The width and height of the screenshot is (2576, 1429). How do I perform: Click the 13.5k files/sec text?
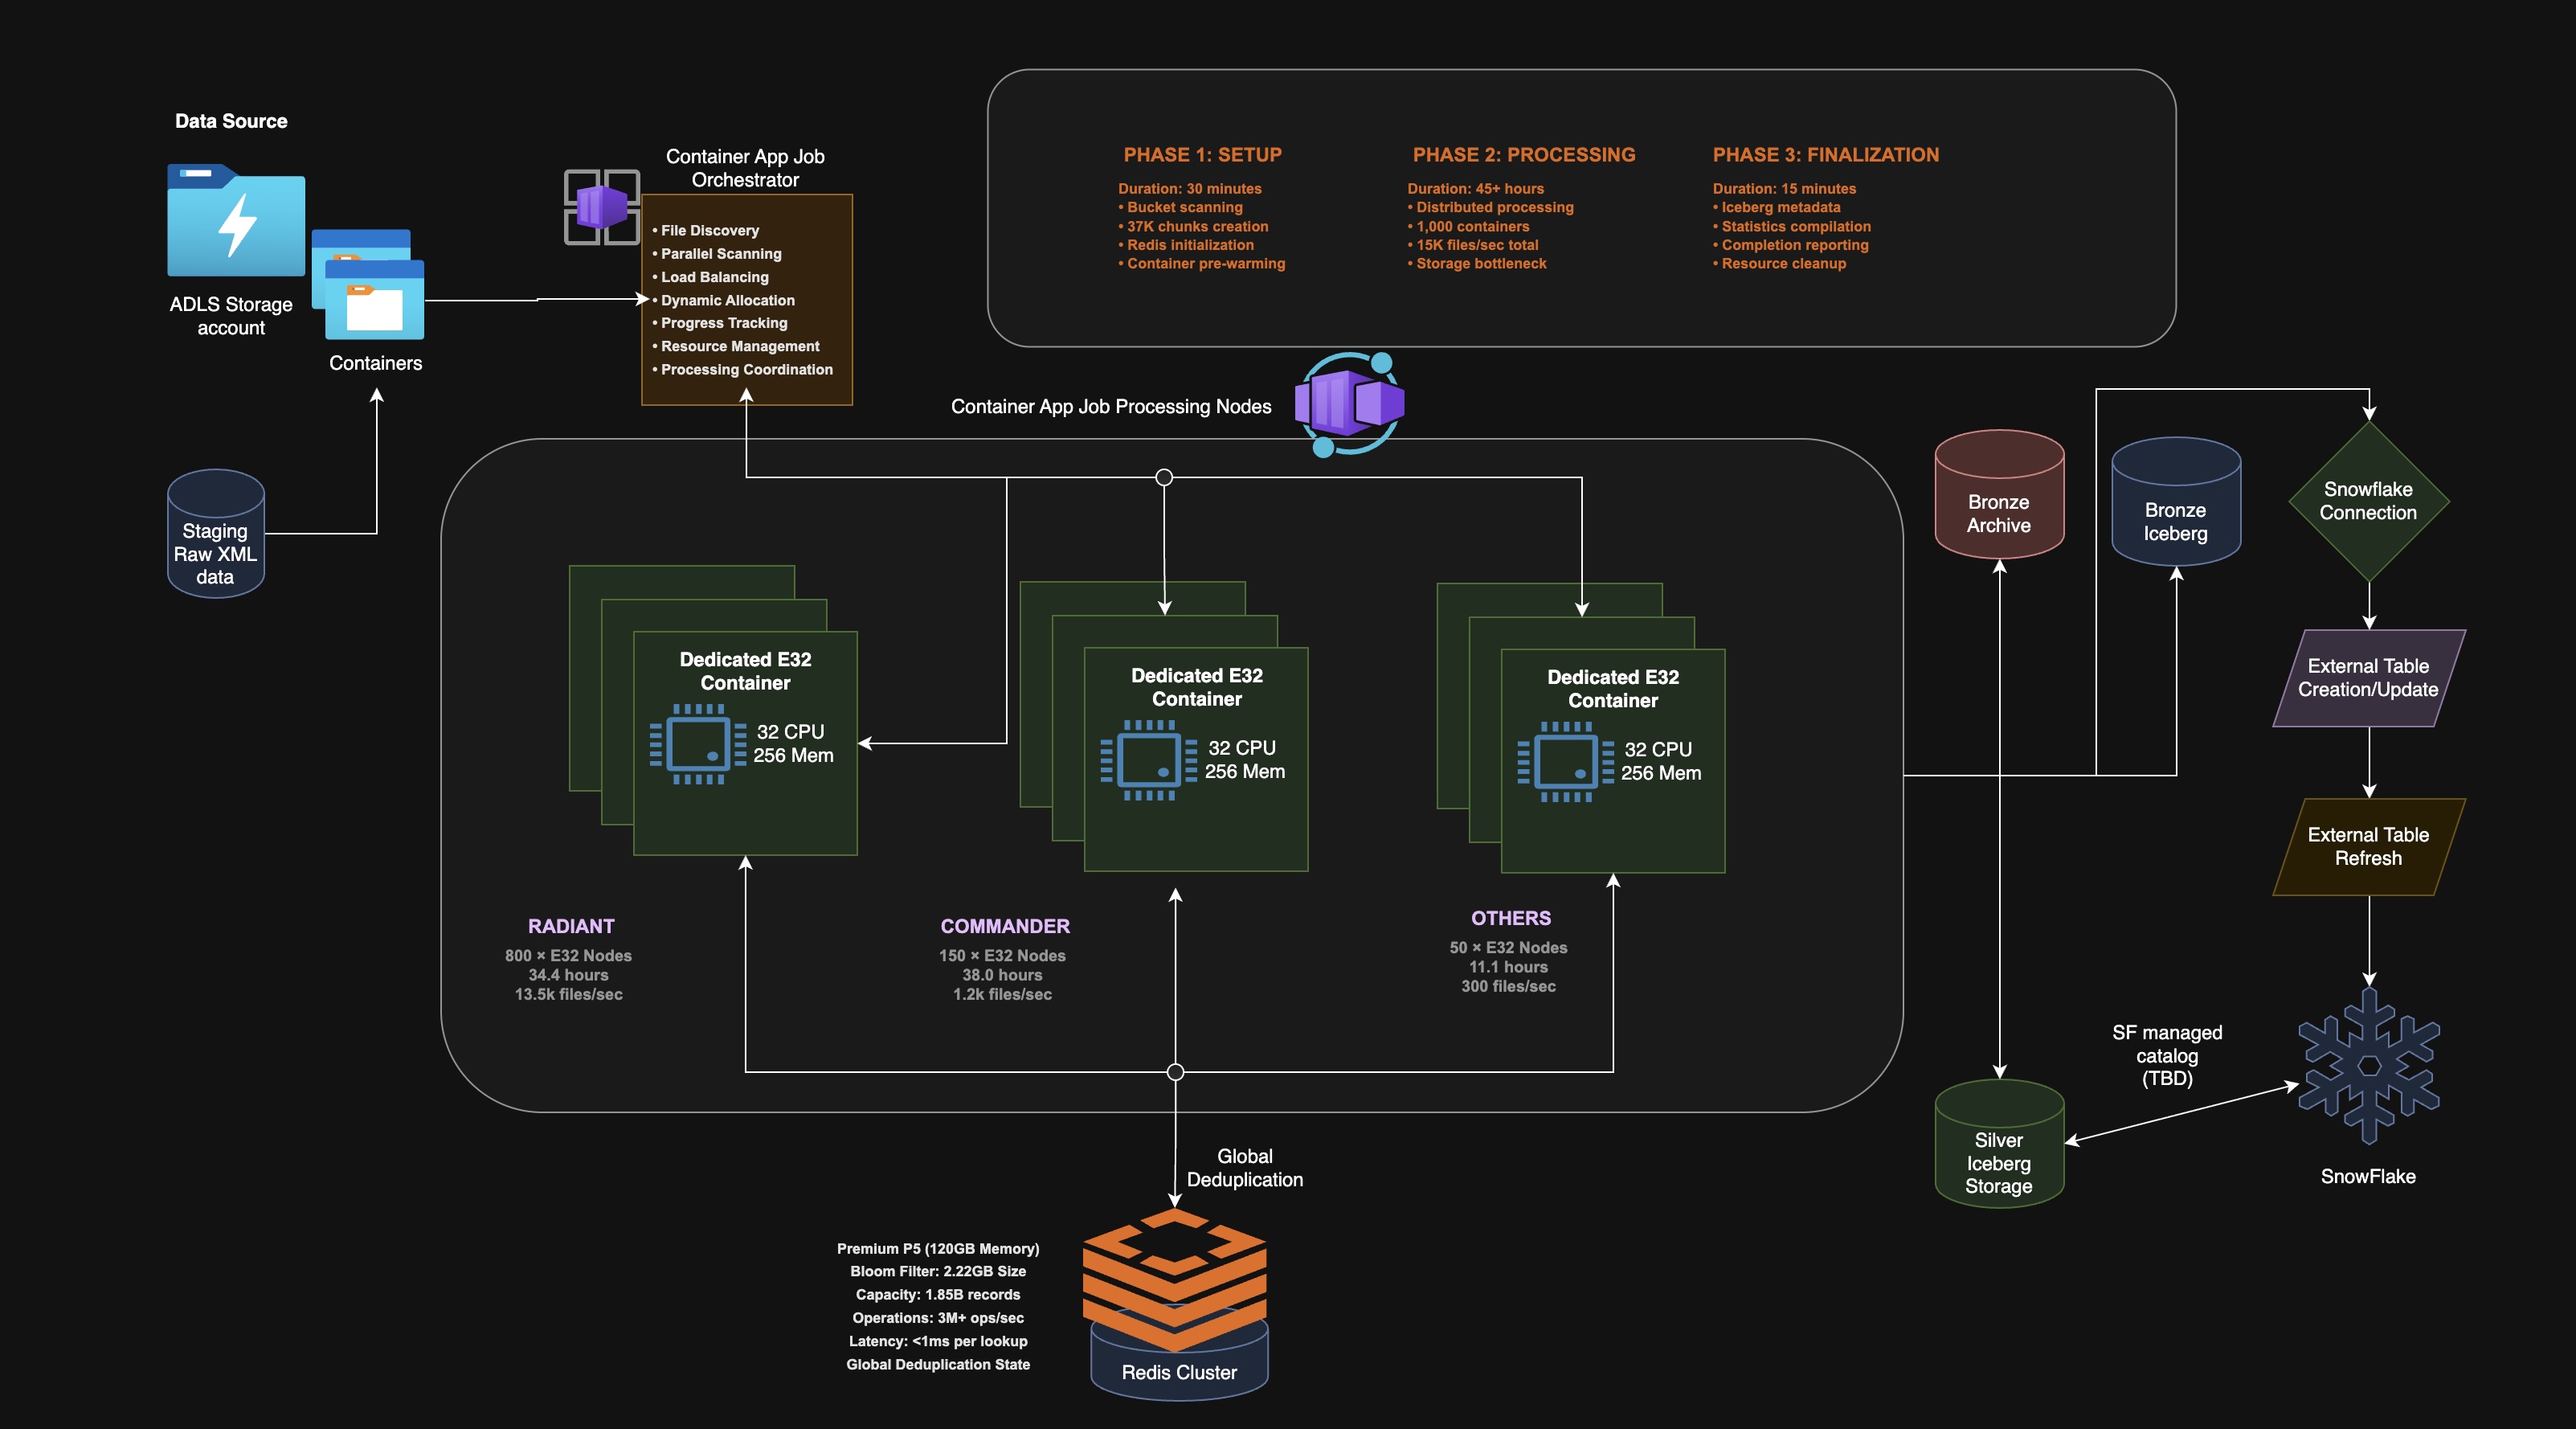pyautogui.click(x=568, y=994)
